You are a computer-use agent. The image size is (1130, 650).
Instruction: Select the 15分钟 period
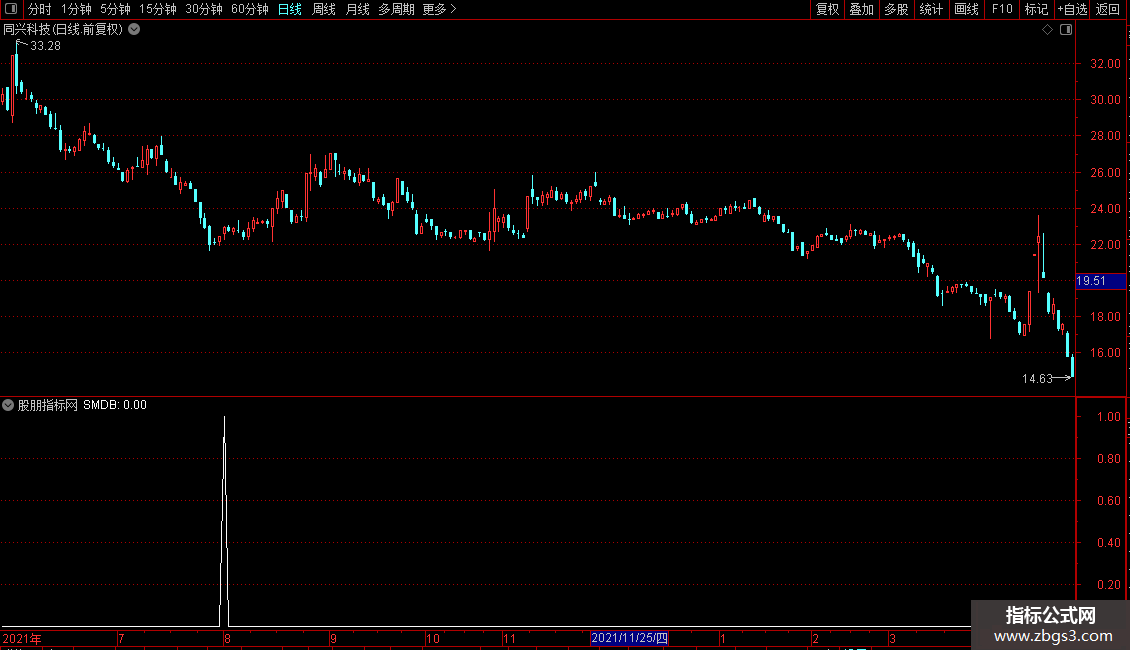(158, 9)
